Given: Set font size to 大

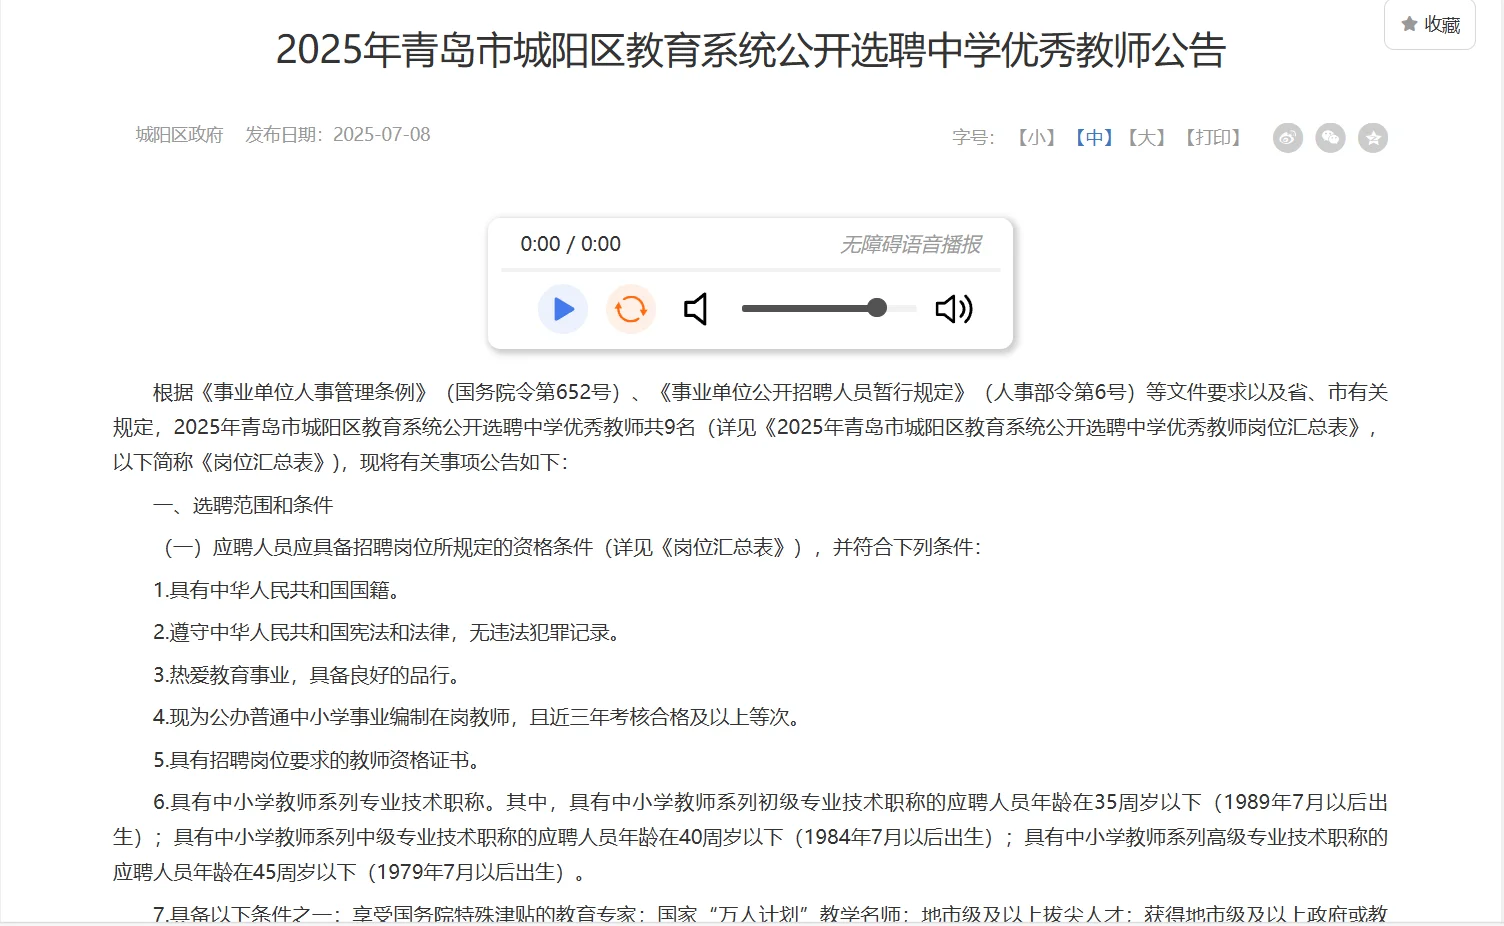Looking at the screenshot, I should tap(1147, 138).
